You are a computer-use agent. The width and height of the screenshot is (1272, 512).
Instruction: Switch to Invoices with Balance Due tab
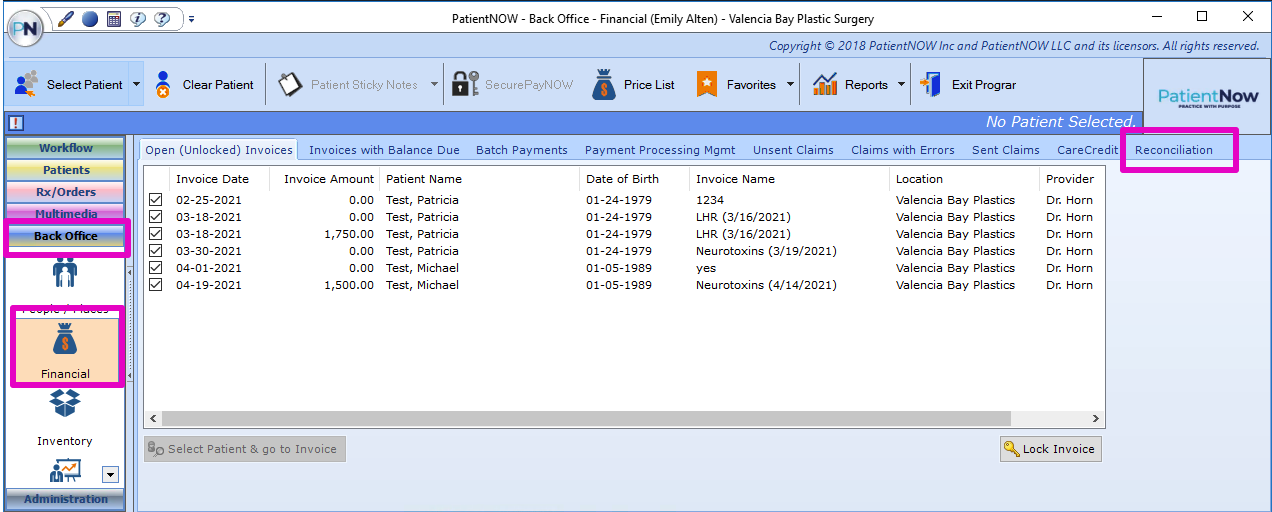tap(384, 150)
